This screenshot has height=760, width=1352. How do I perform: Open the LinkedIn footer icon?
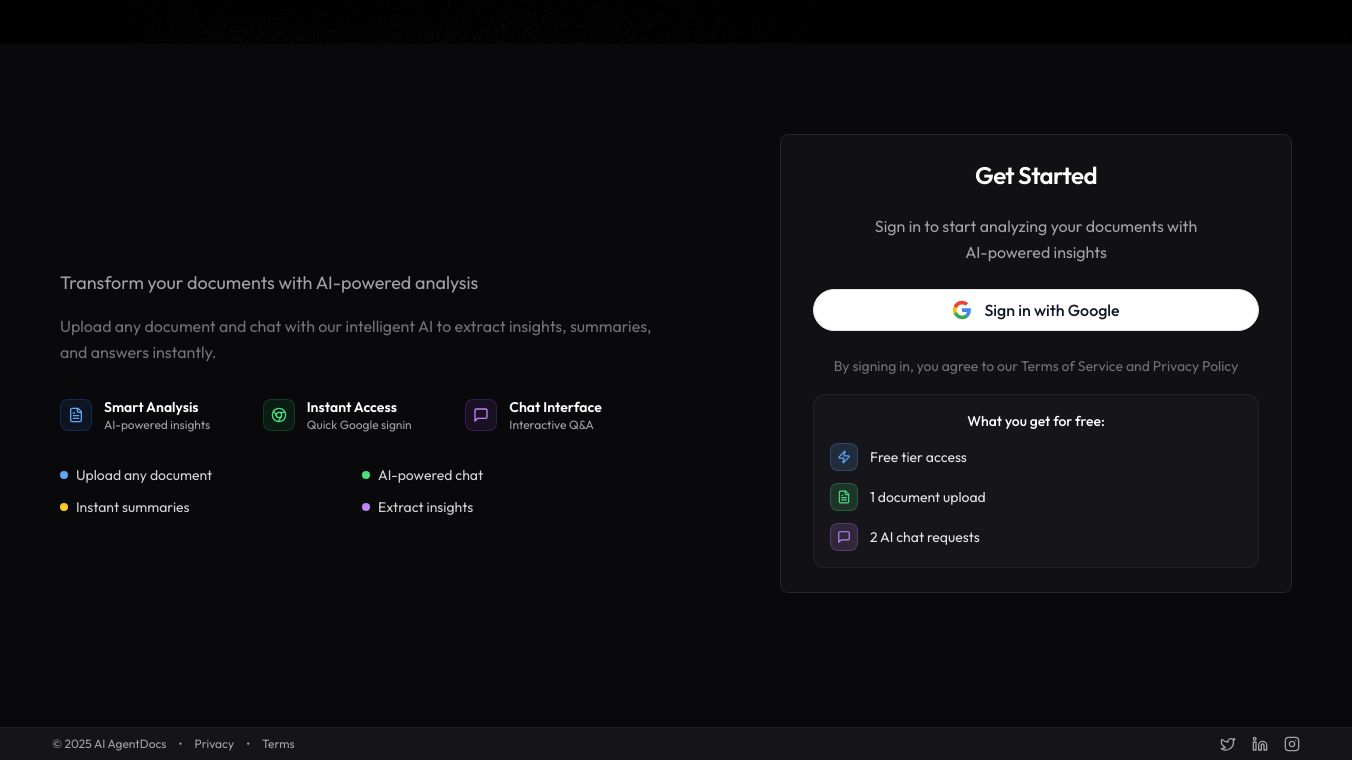click(x=1260, y=744)
